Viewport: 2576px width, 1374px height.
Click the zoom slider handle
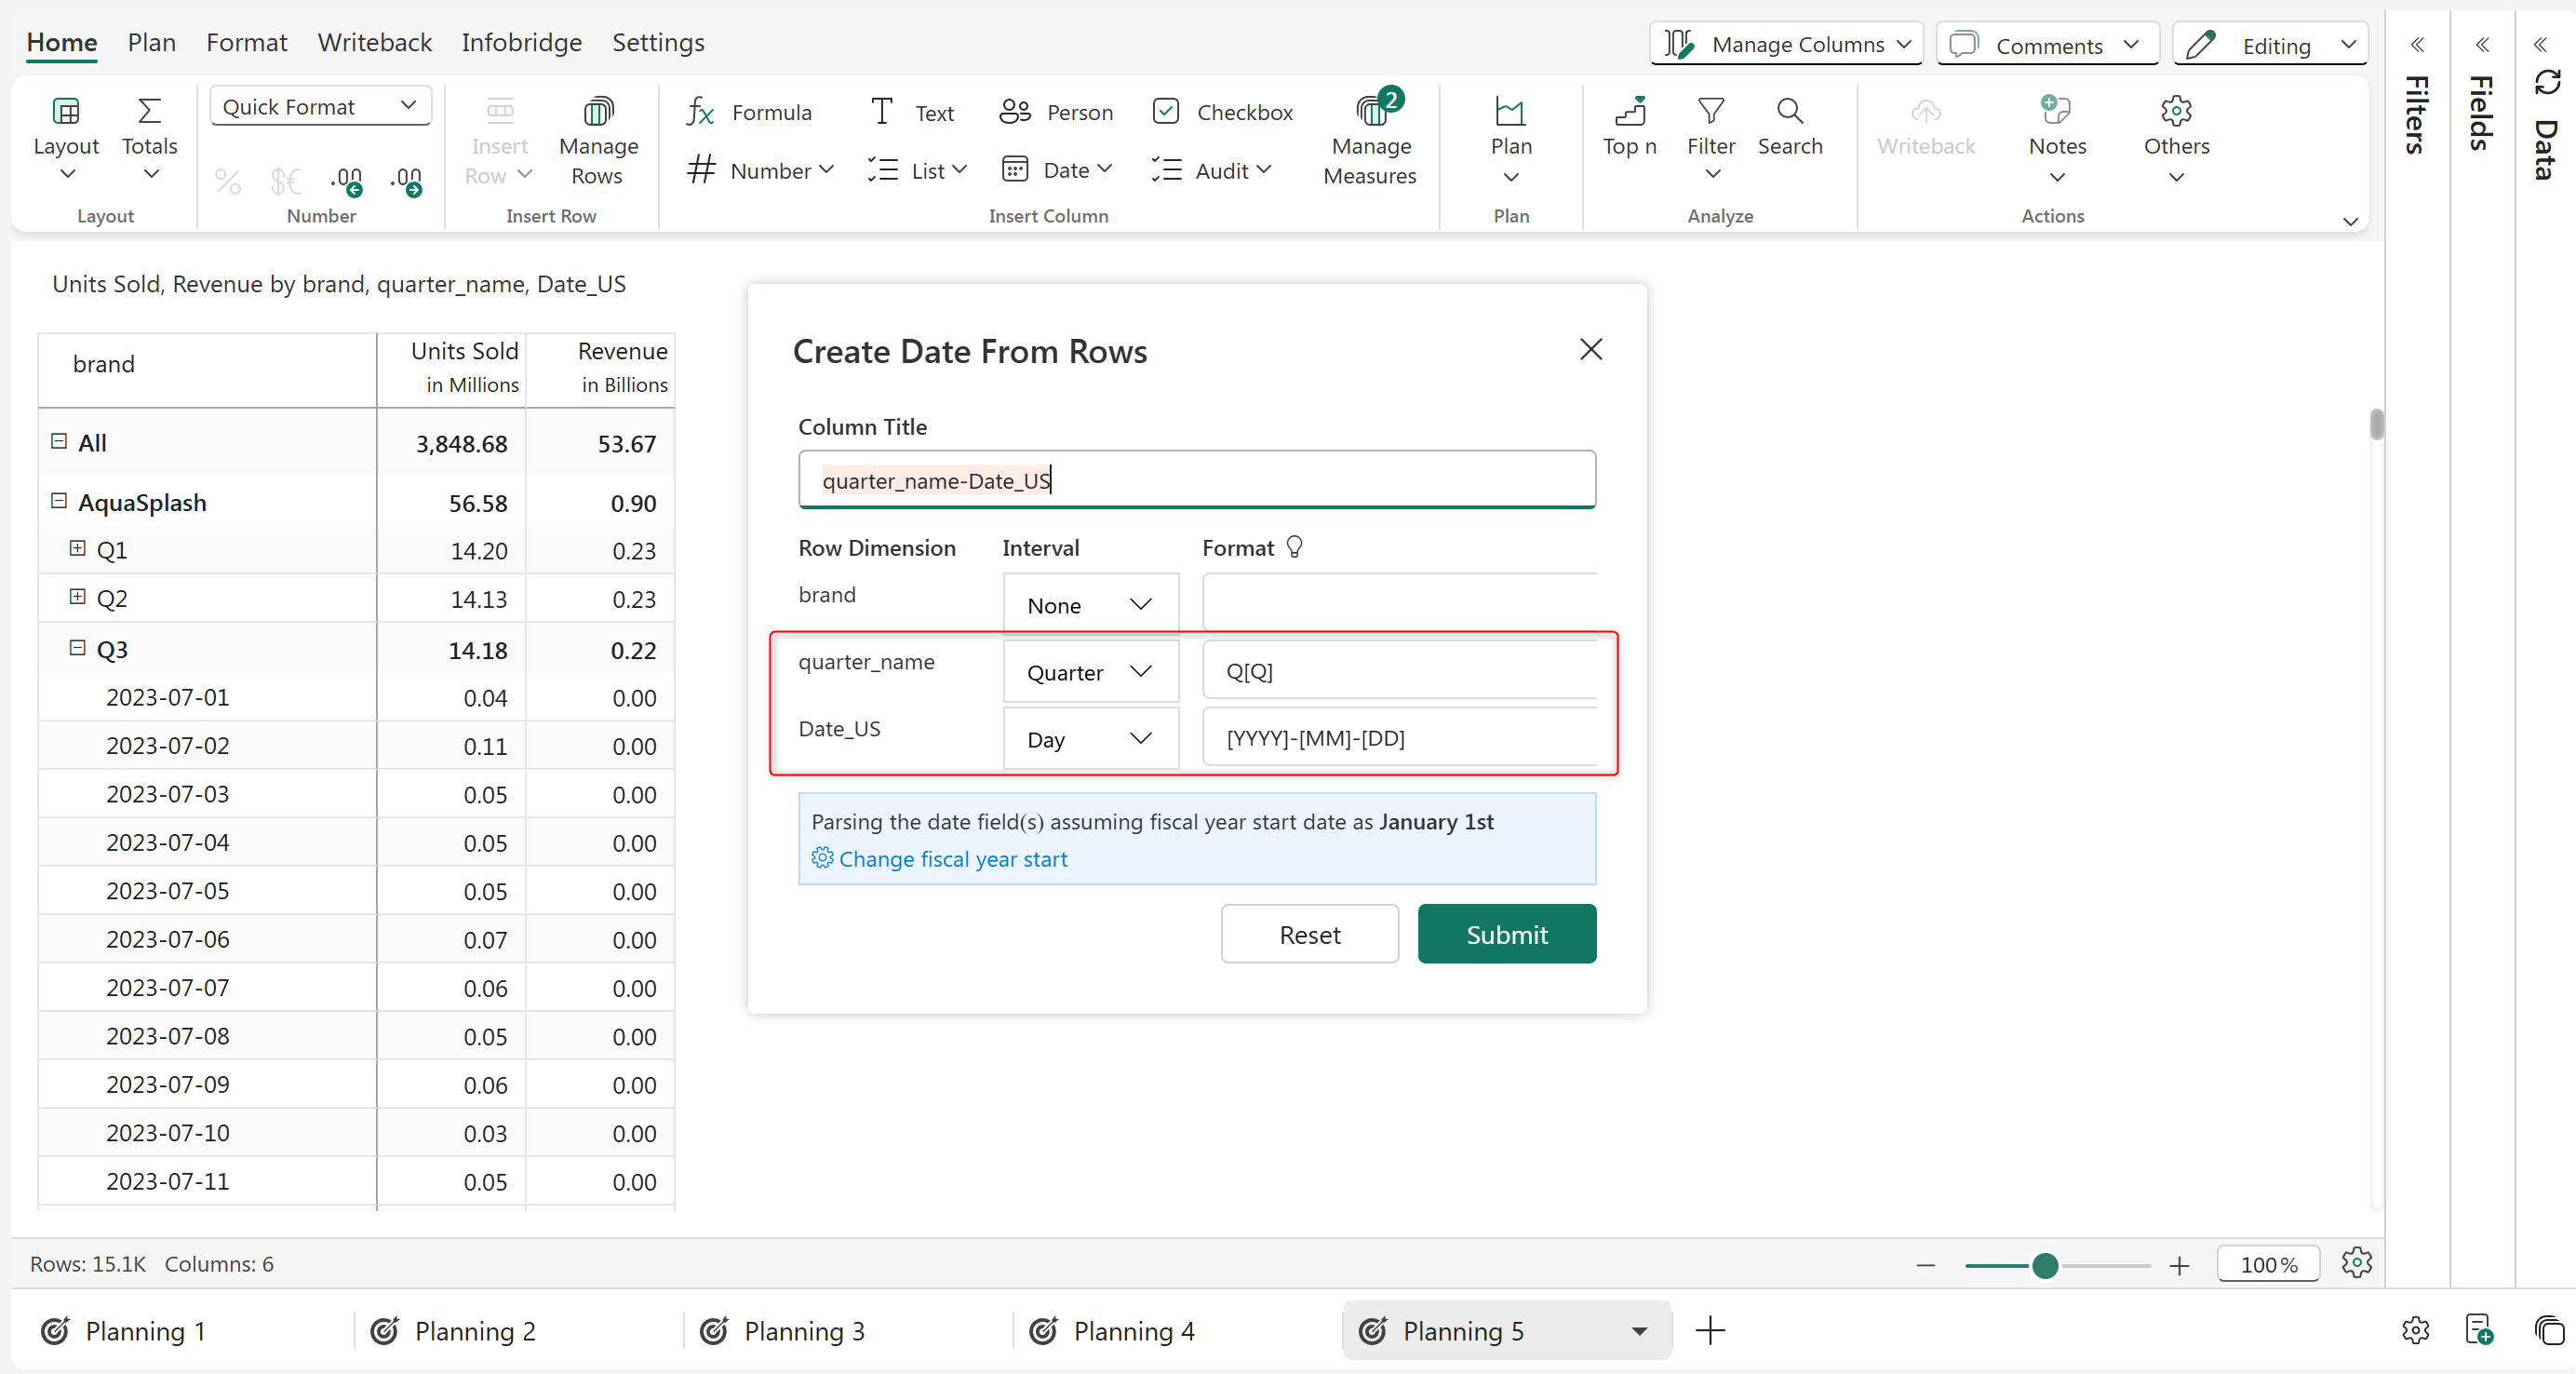2045,1265
